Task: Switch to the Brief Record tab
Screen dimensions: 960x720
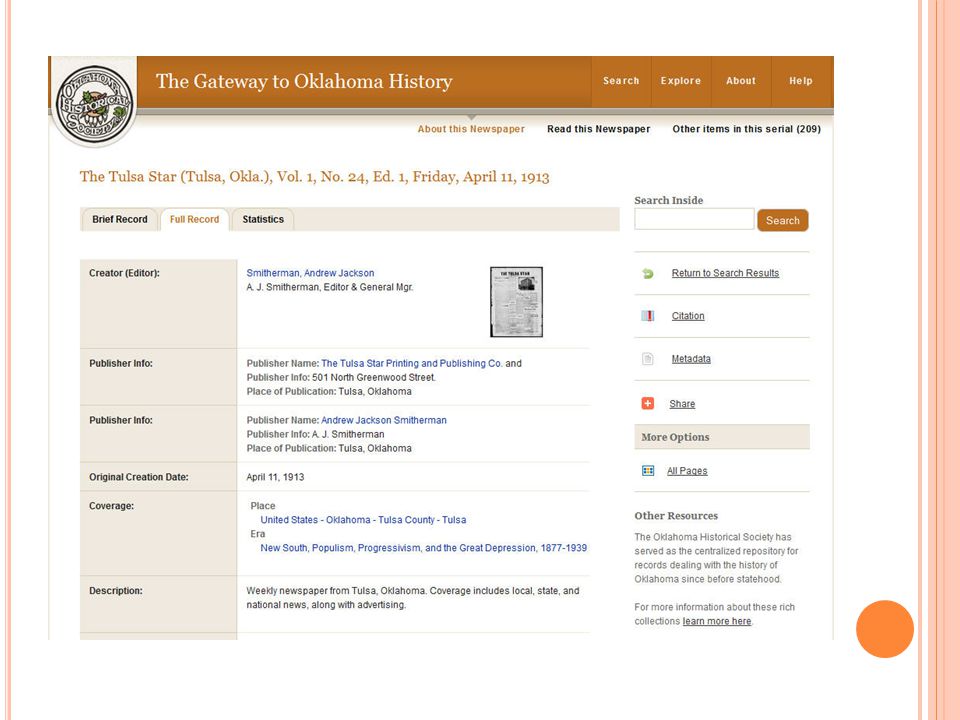Action: 120,219
